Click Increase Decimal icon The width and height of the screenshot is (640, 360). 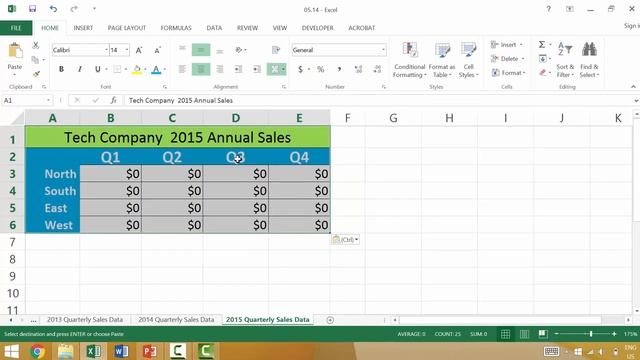coord(358,69)
